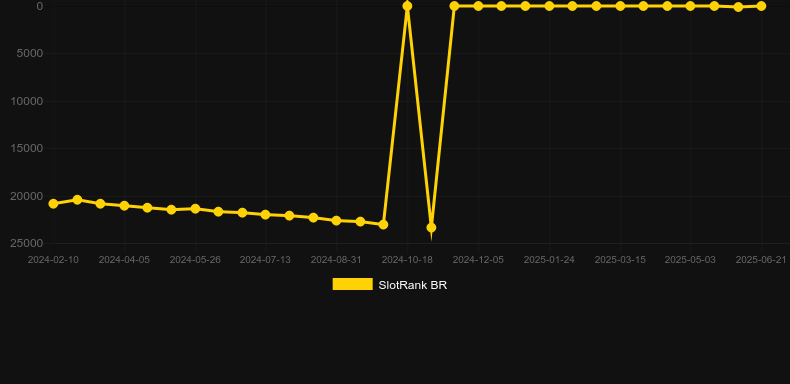Pick the data point at 2025-03-15
This screenshot has width=790, height=384.
click(x=620, y=6)
